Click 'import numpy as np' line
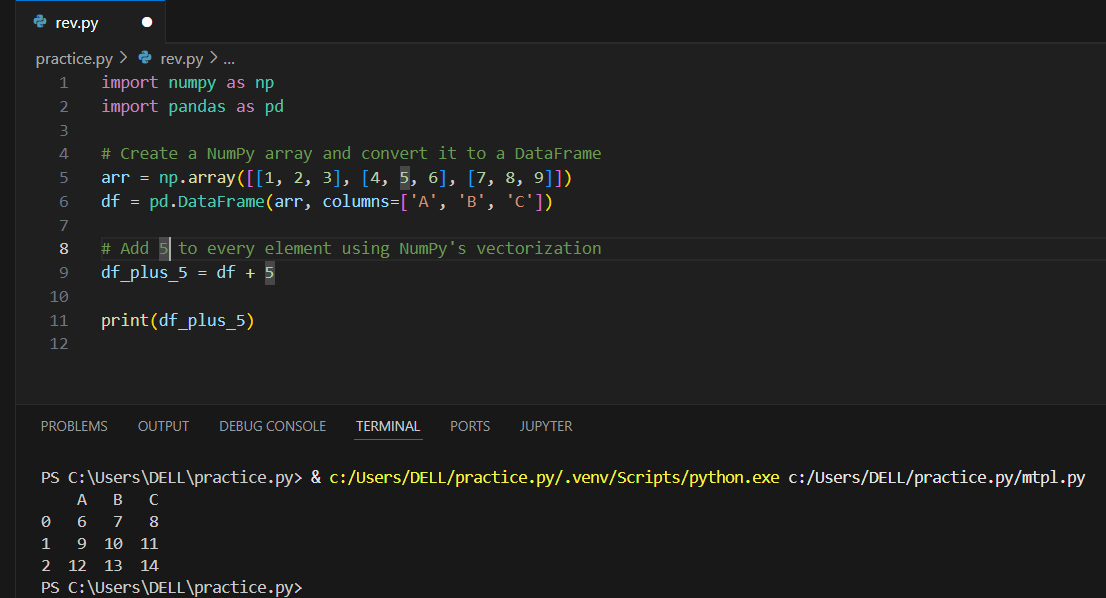 coord(188,83)
